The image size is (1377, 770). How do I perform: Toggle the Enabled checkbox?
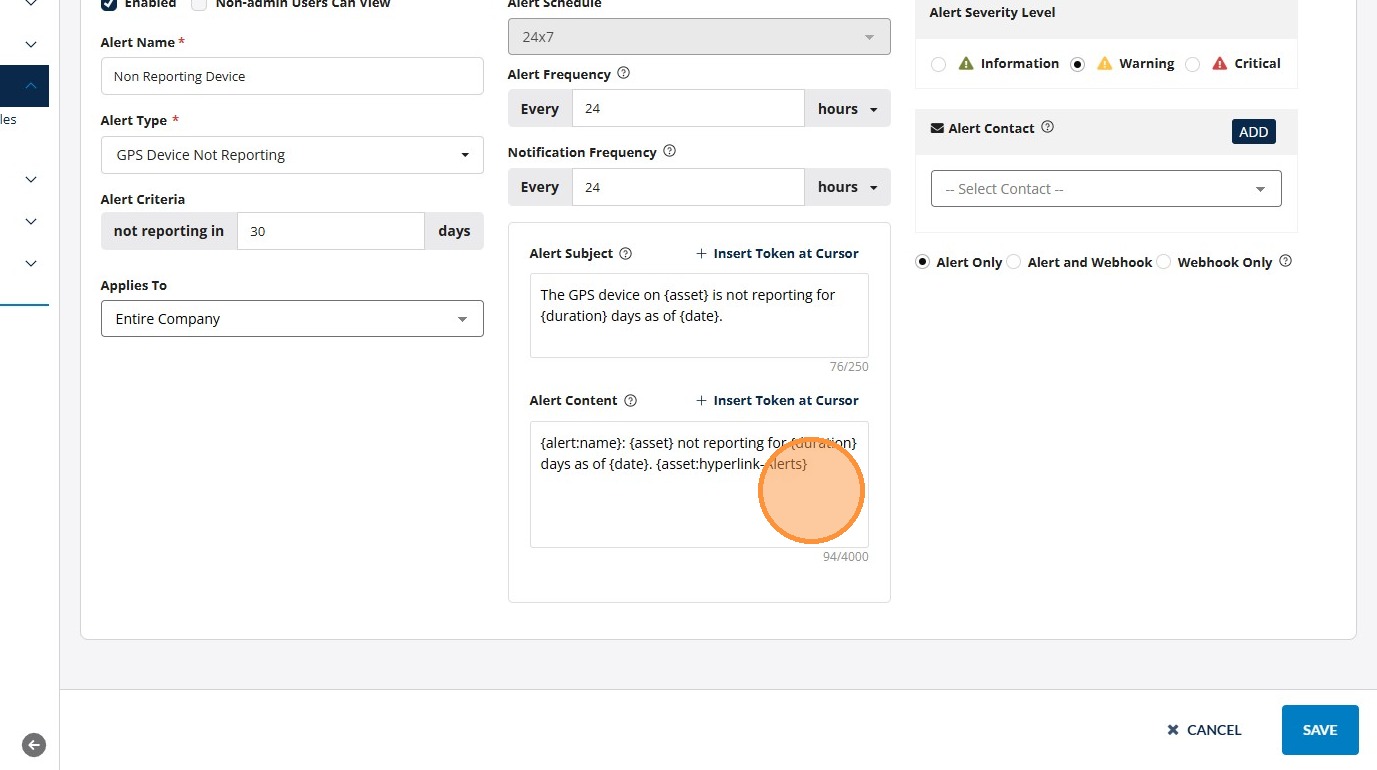pos(109,4)
